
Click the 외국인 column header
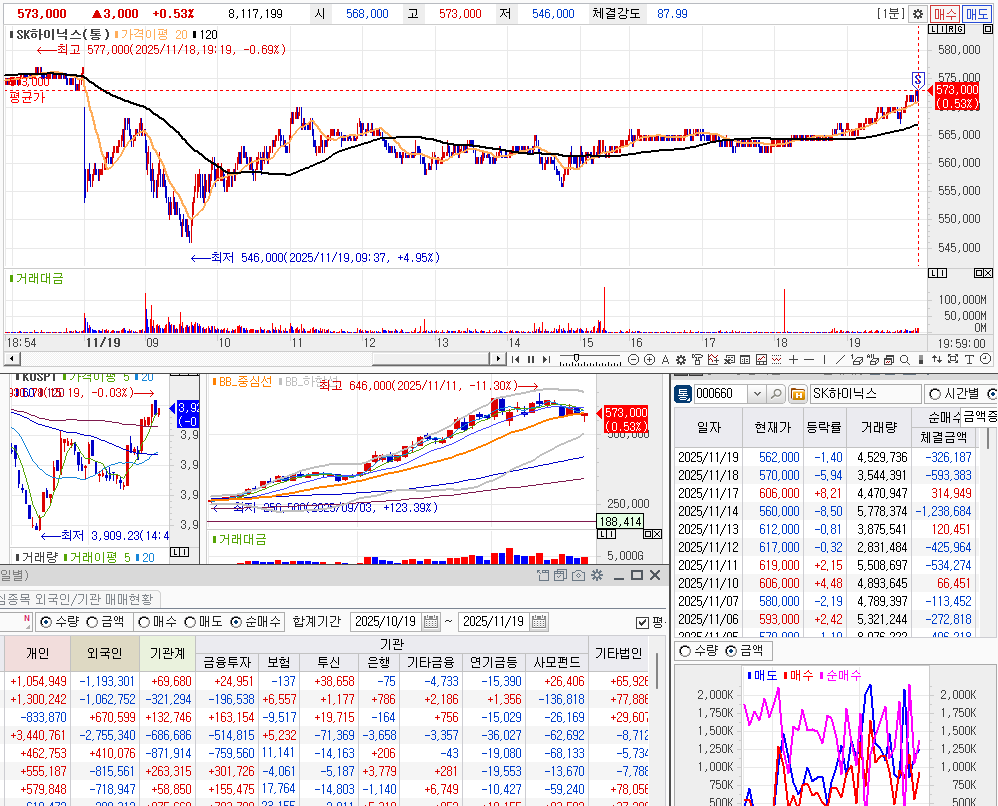click(x=104, y=653)
